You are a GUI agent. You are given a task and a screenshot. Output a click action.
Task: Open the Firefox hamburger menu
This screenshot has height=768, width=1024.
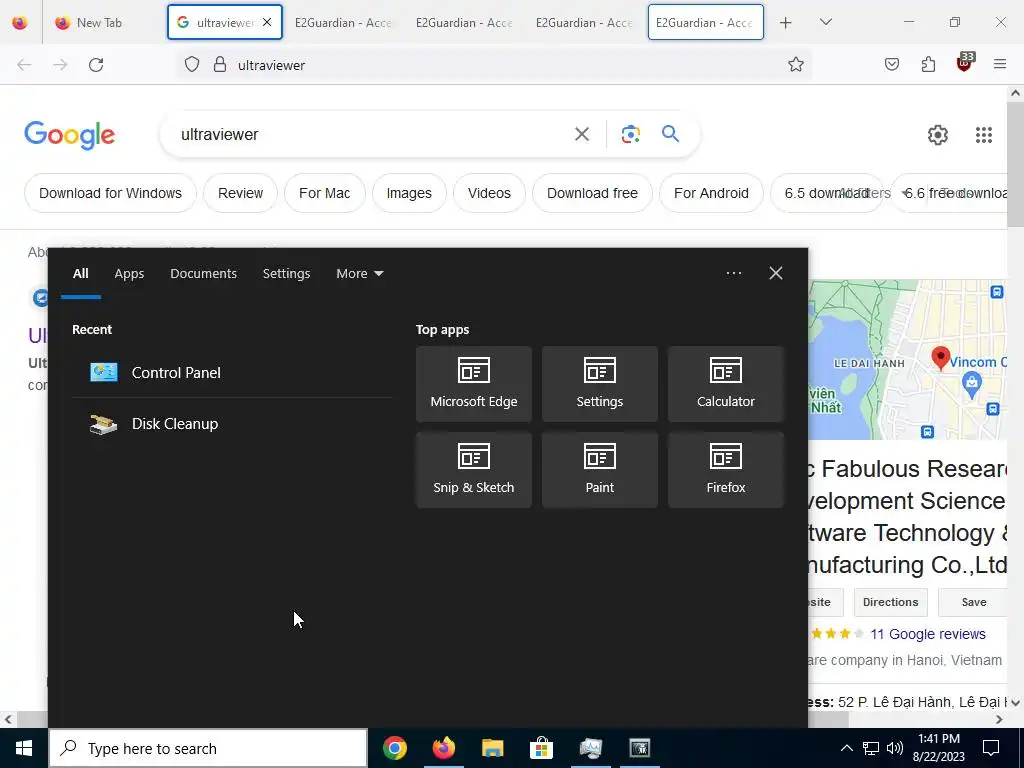[1000, 65]
